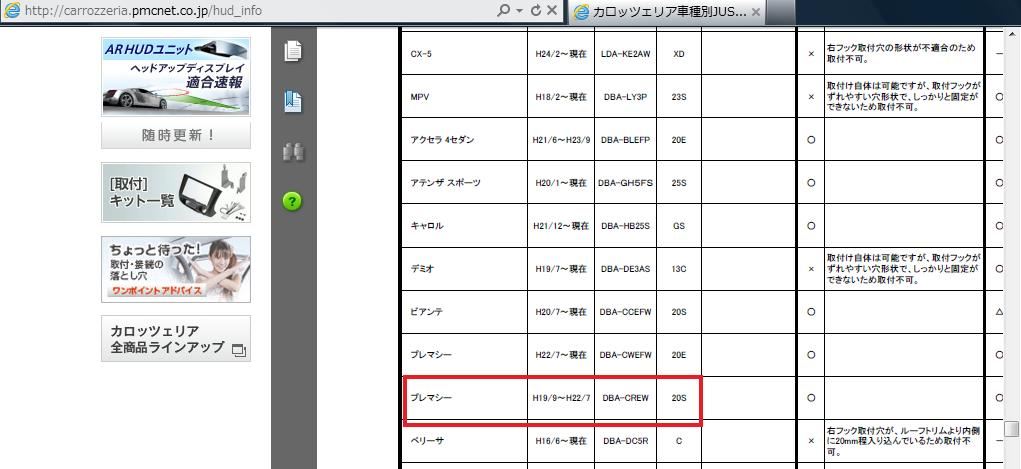1021x469 pixels.
Task: Click the 23S grade cell
Action: click(x=679, y=96)
